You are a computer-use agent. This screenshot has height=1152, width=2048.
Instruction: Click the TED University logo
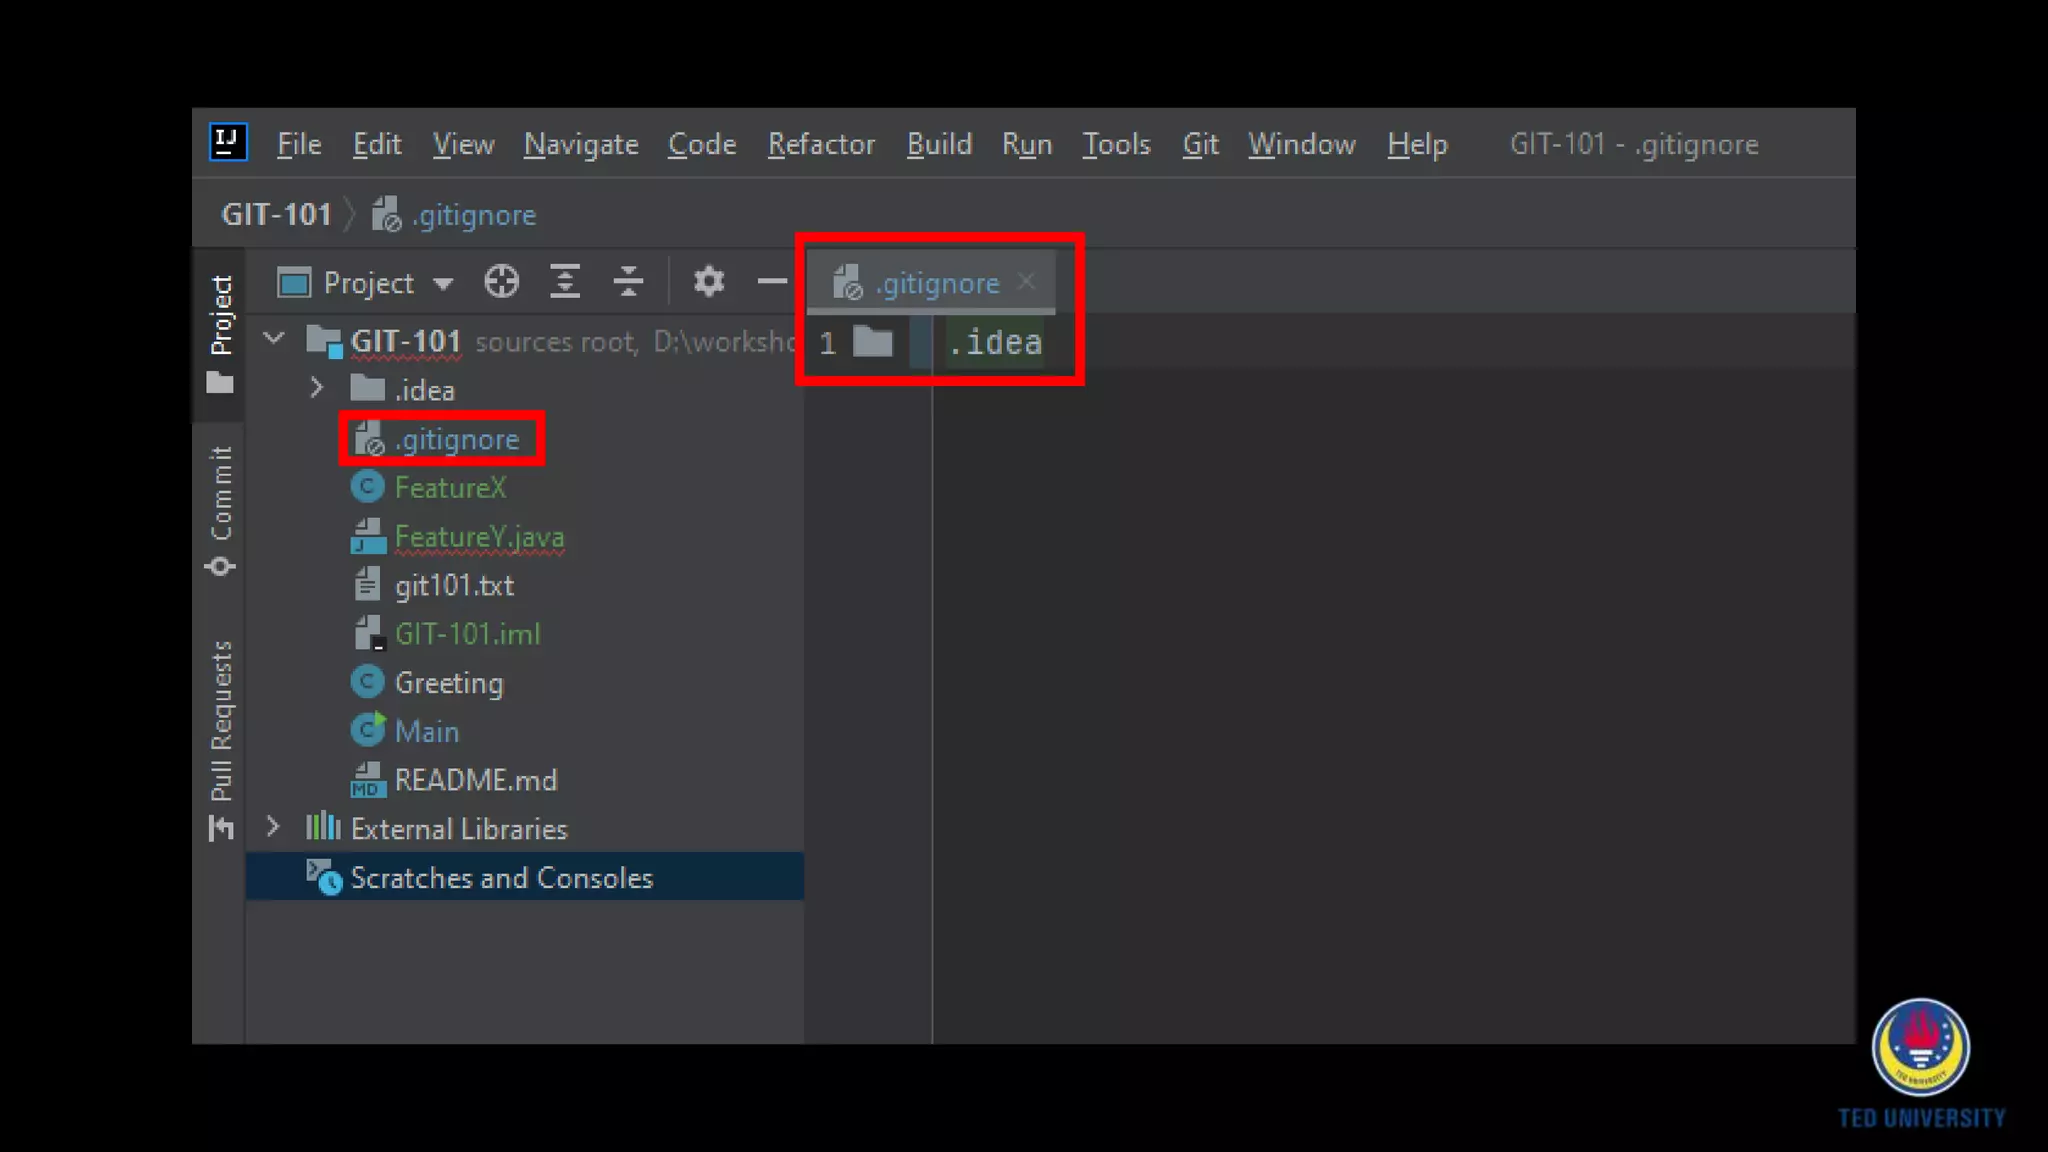(x=1920, y=1047)
